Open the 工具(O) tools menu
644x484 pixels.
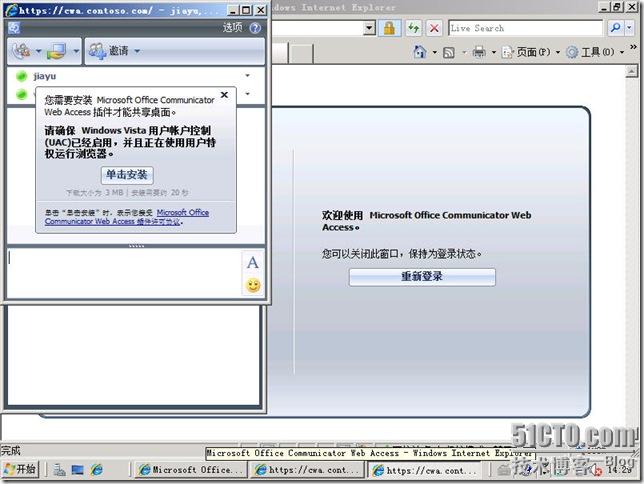click(595, 52)
